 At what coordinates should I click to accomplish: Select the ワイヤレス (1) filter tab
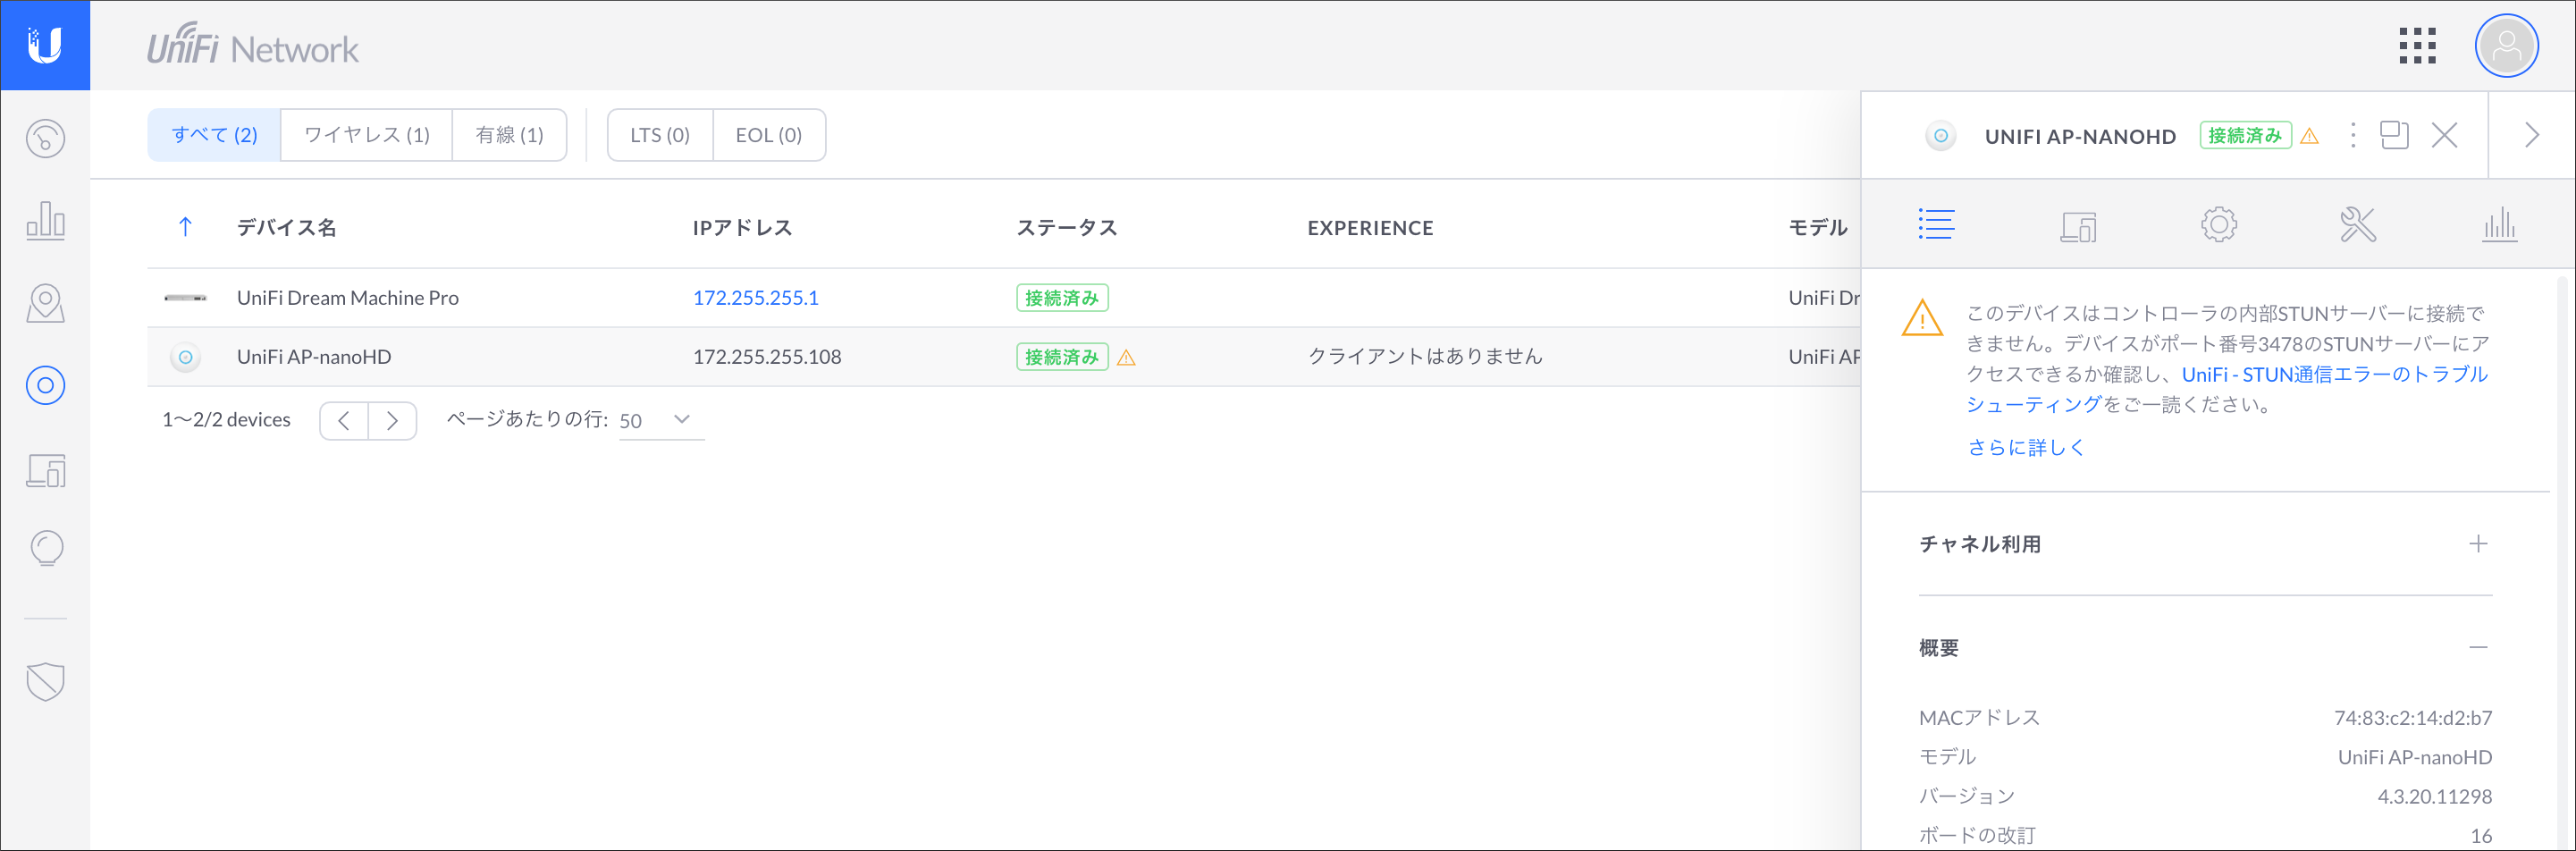point(366,135)
